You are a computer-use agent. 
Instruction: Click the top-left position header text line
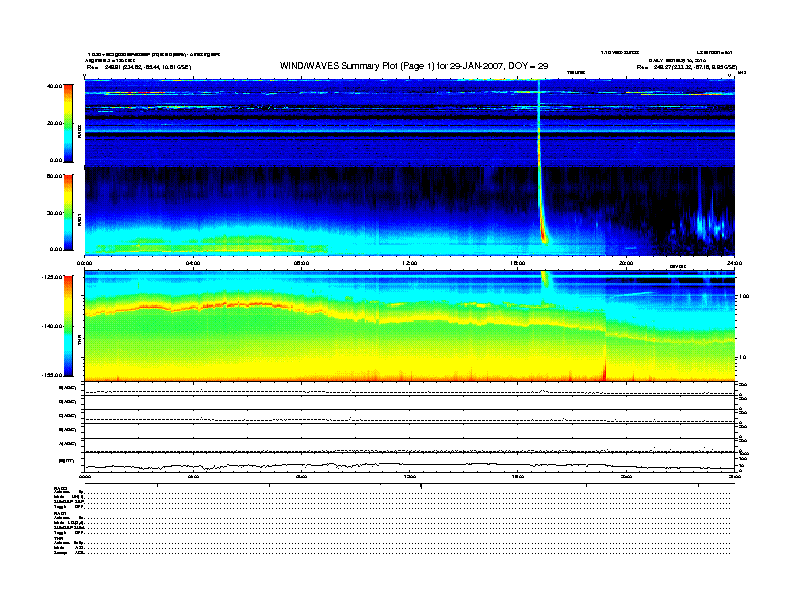click(x=139, y=67)
